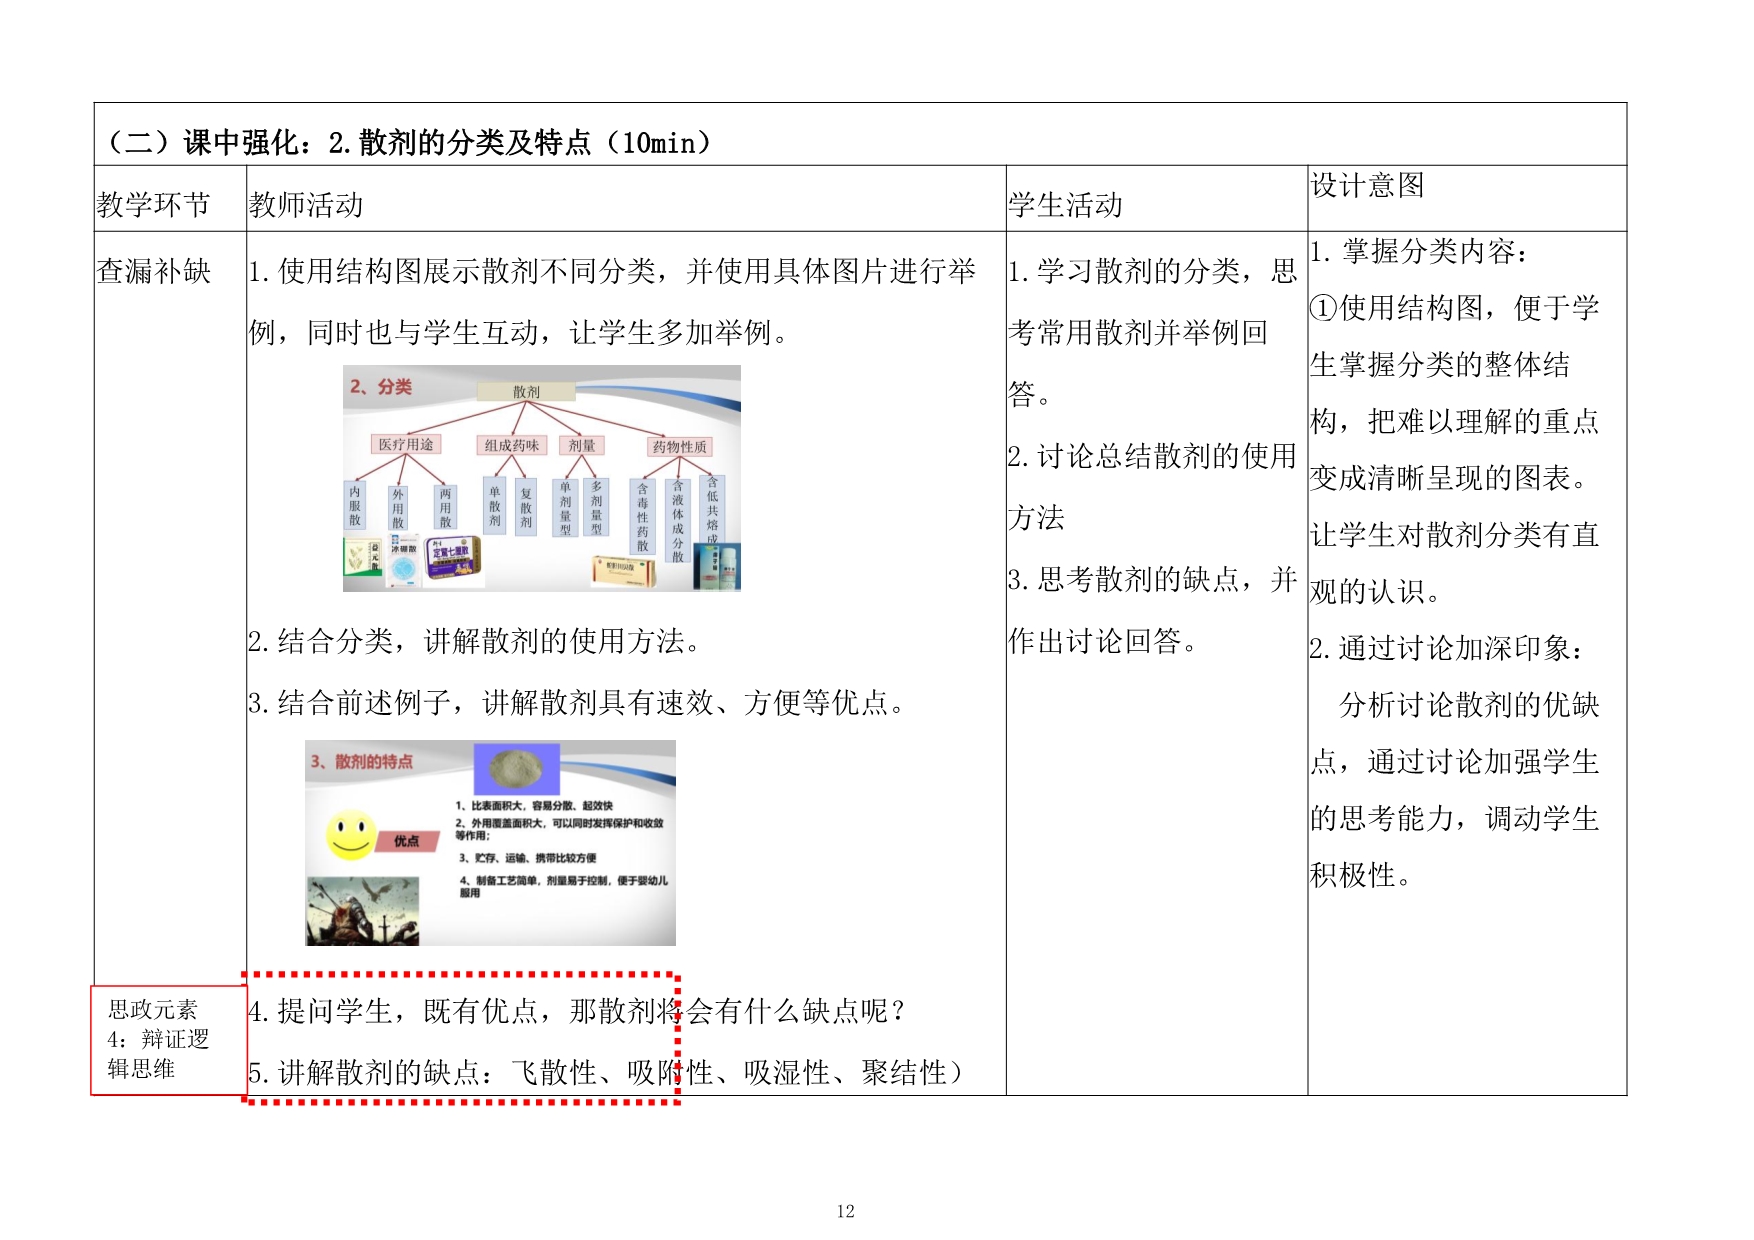Click the 组成药味 box in classification chart
The width and height of the screenshot is (1754, 1240).
[511, 445]
